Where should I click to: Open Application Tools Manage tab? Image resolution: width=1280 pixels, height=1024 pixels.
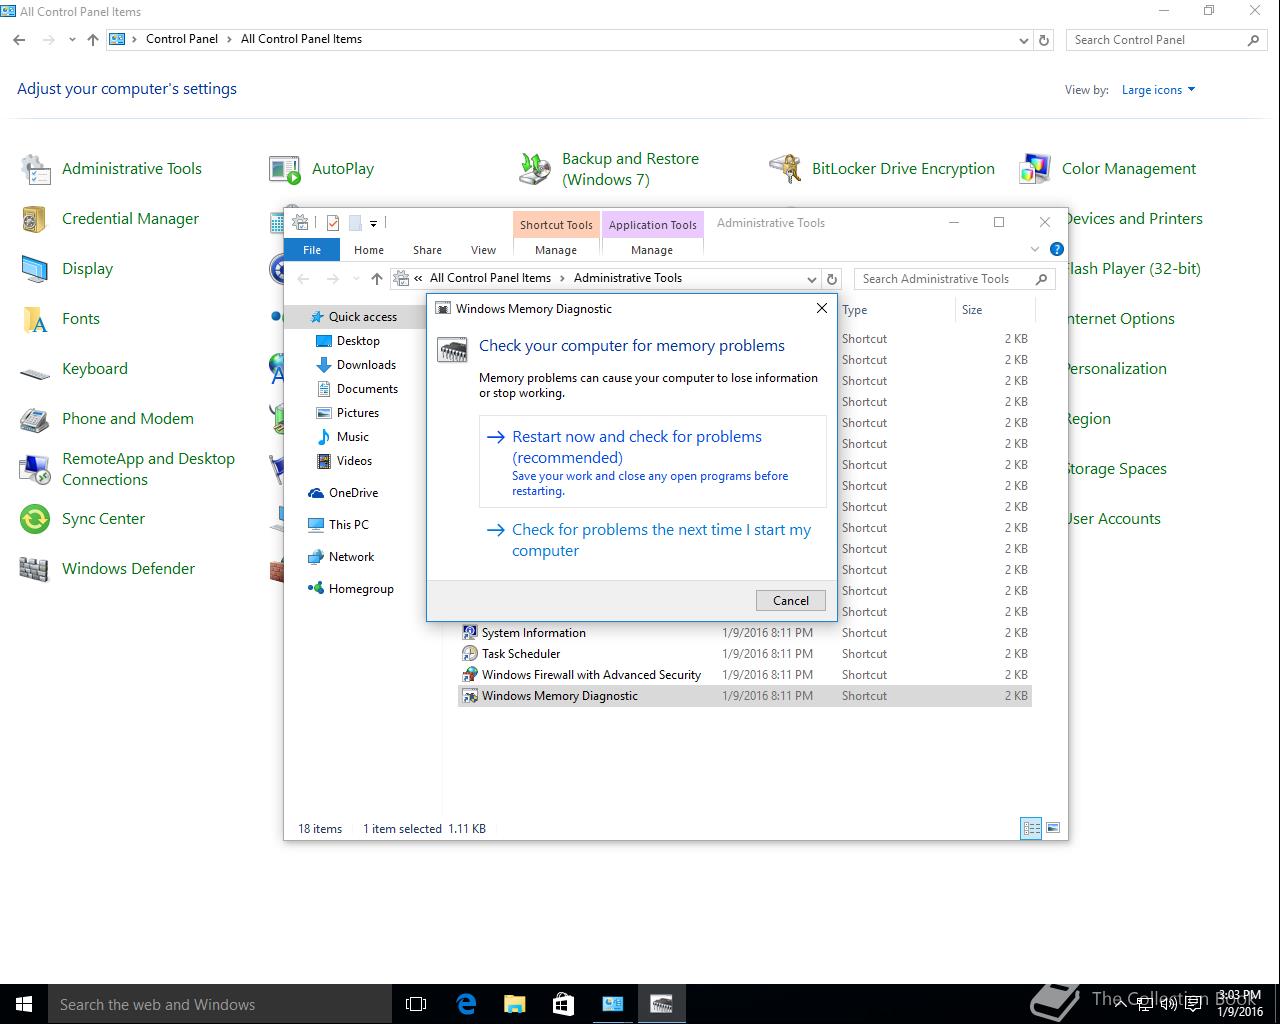(x=652, y=250)
